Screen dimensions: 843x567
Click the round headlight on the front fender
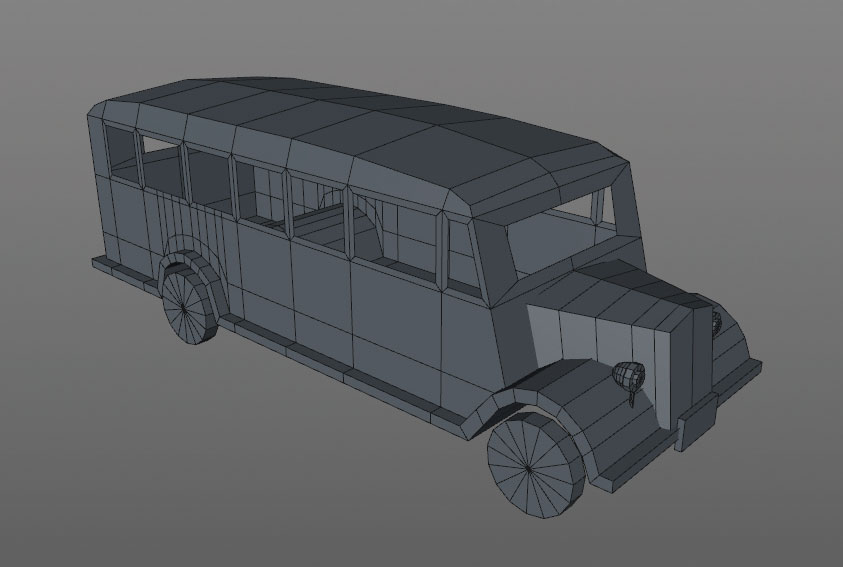click(629, 376)
